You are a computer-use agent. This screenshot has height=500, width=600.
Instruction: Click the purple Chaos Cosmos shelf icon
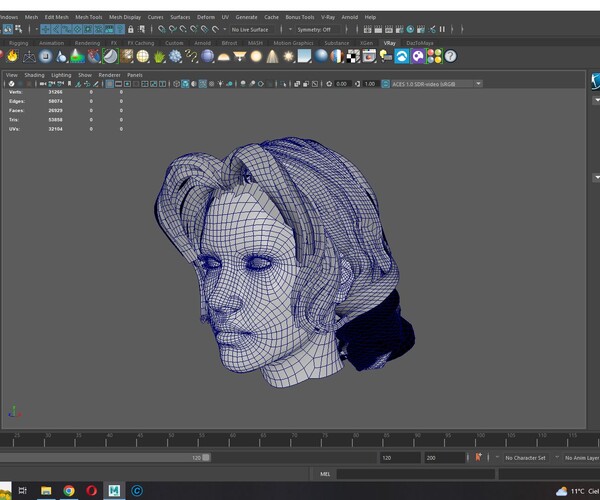point(418,56)
